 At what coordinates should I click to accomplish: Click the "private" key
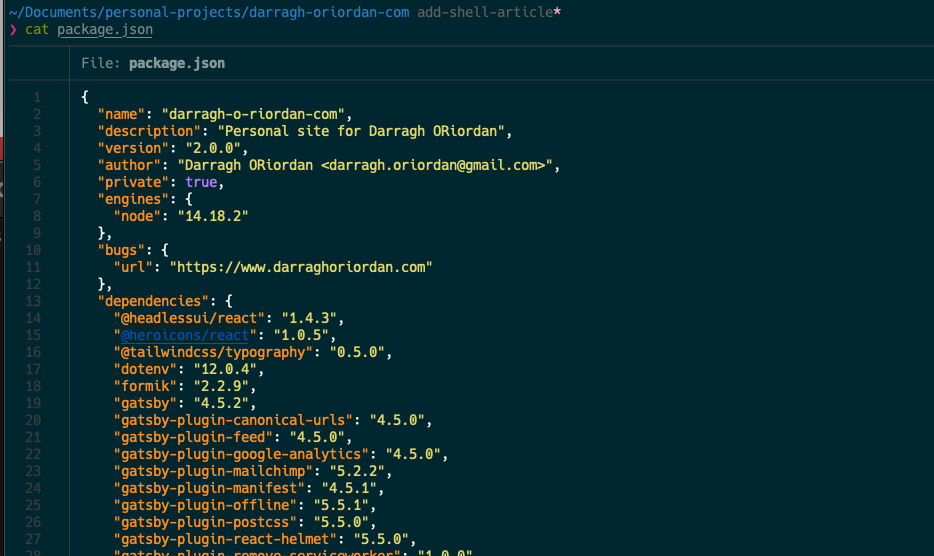(x=133, y=182)
